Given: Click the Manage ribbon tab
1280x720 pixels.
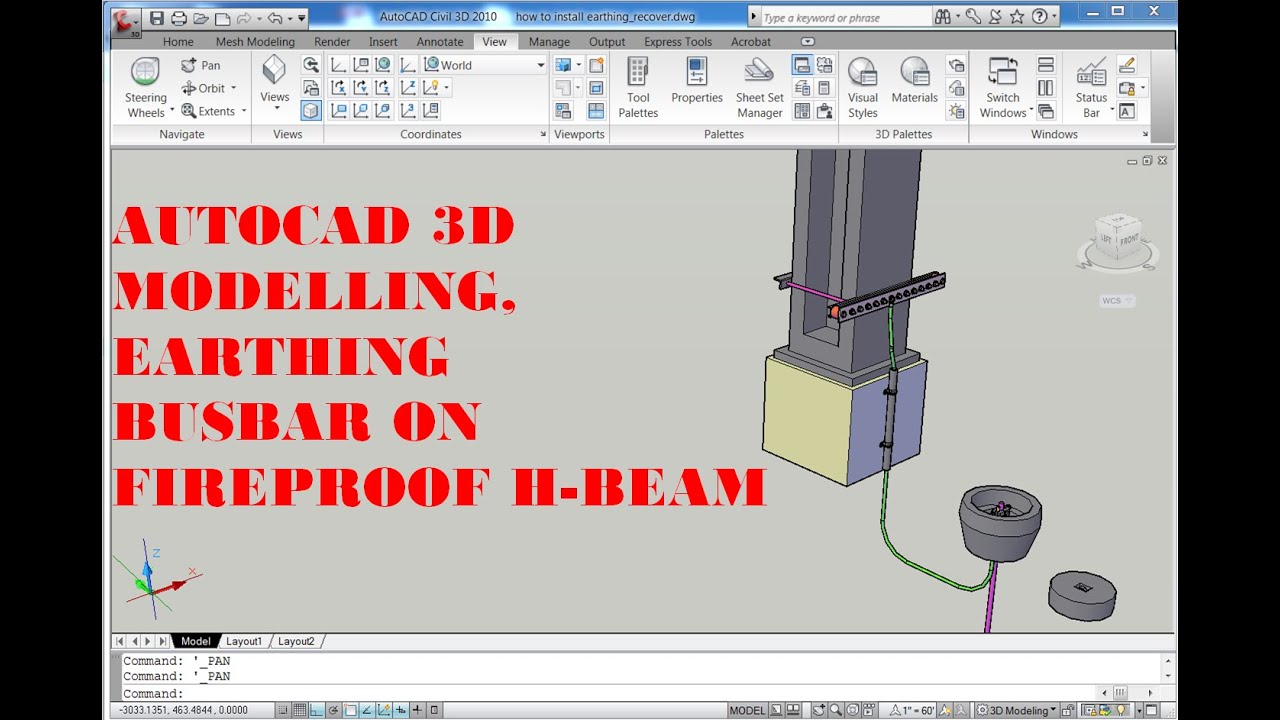Looking at the screenshot, I should click(x=549, y=42).
